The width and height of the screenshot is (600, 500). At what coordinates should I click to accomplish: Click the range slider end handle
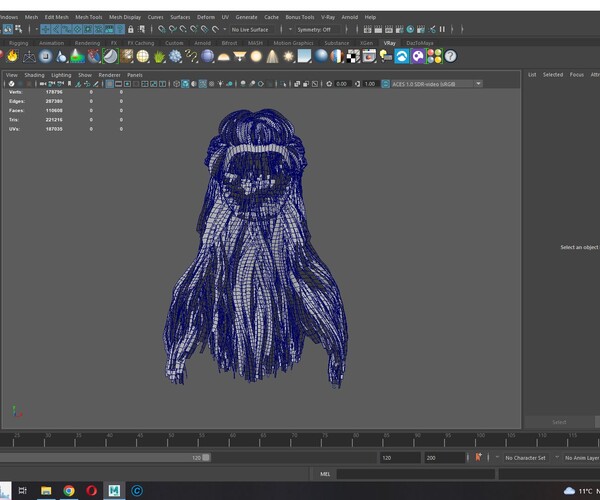tap(206, 458)
